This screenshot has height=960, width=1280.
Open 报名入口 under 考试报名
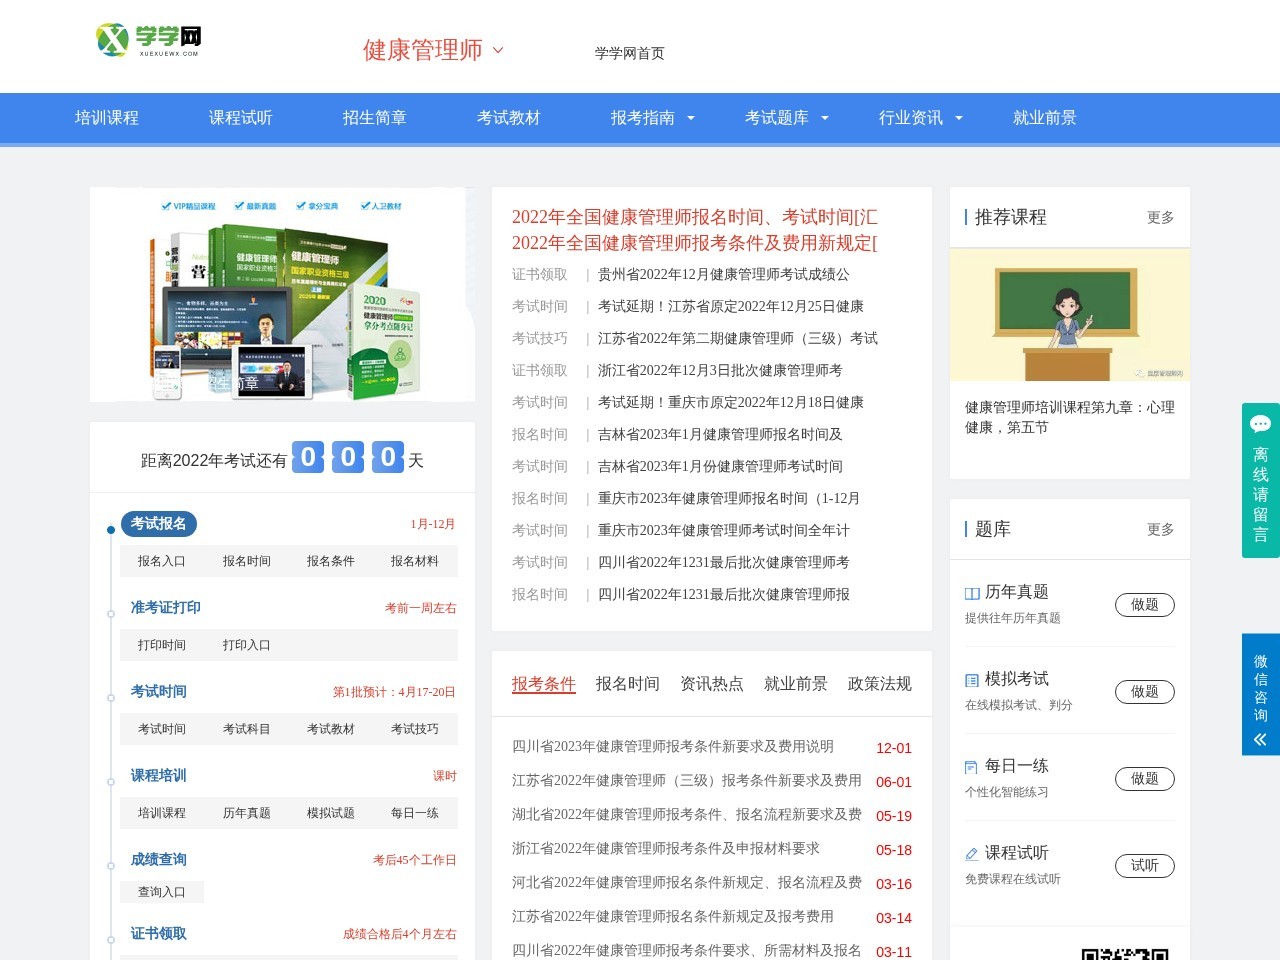[x=162, y=561]
